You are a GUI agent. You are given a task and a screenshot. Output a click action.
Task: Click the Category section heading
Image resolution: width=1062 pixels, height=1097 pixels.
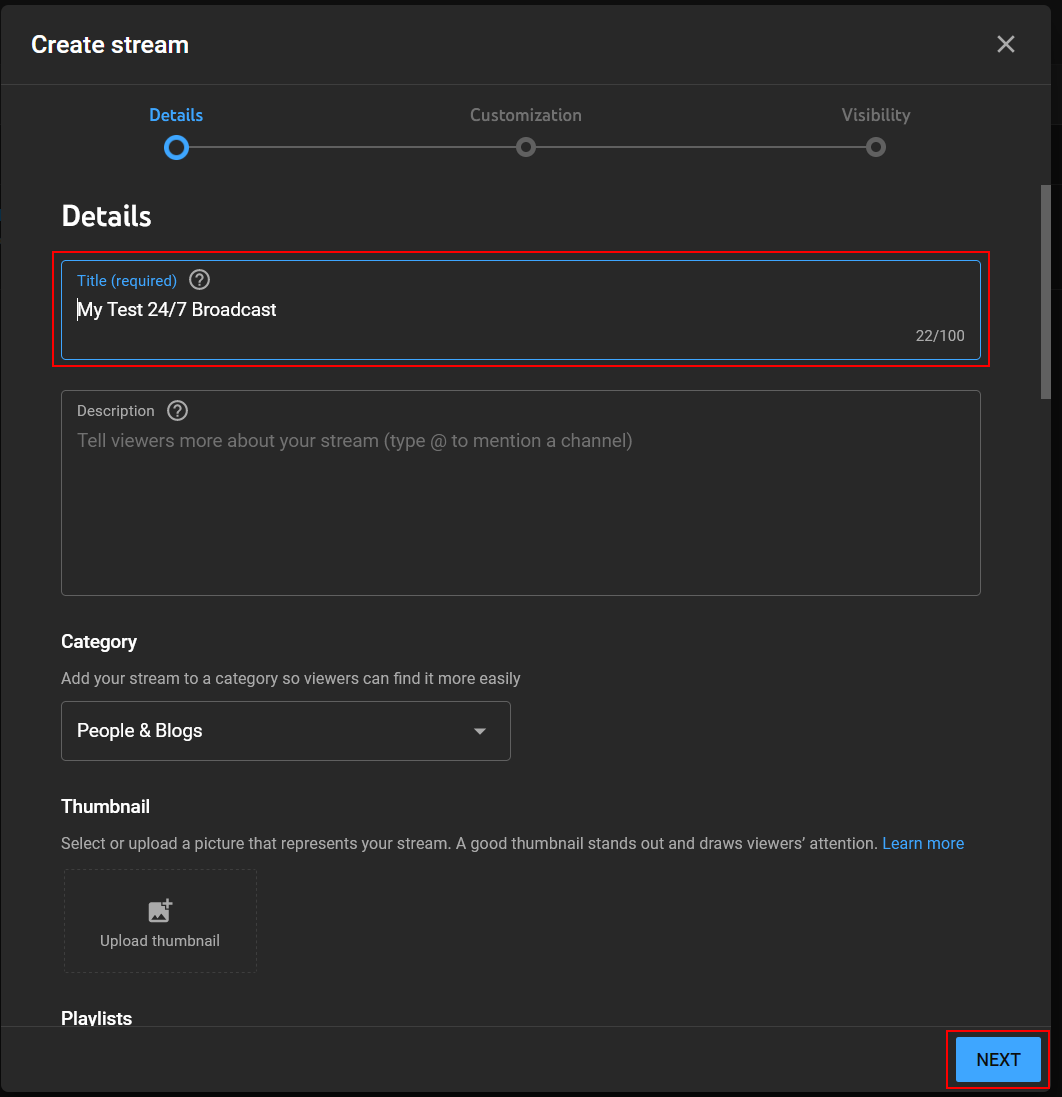pyautogui.click(x=99, y=642)
